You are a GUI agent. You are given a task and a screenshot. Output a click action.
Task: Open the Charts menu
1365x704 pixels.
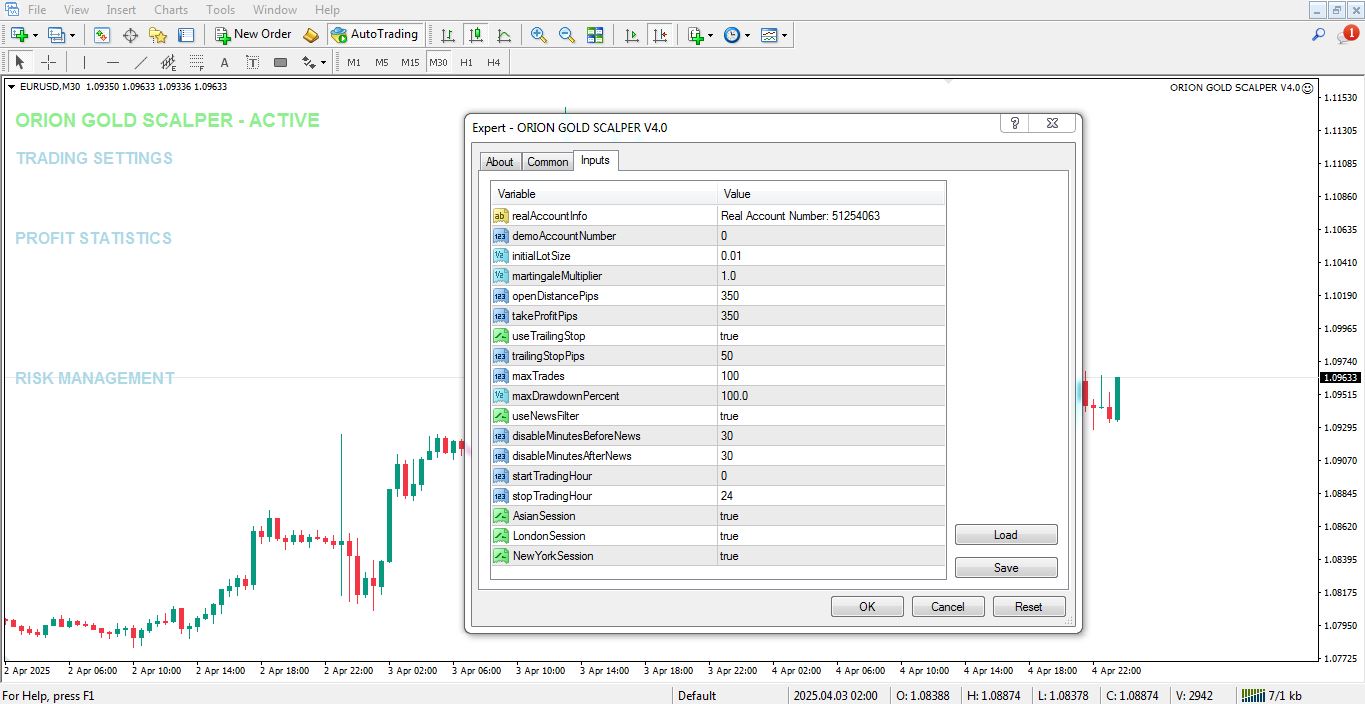click(171, 10)
